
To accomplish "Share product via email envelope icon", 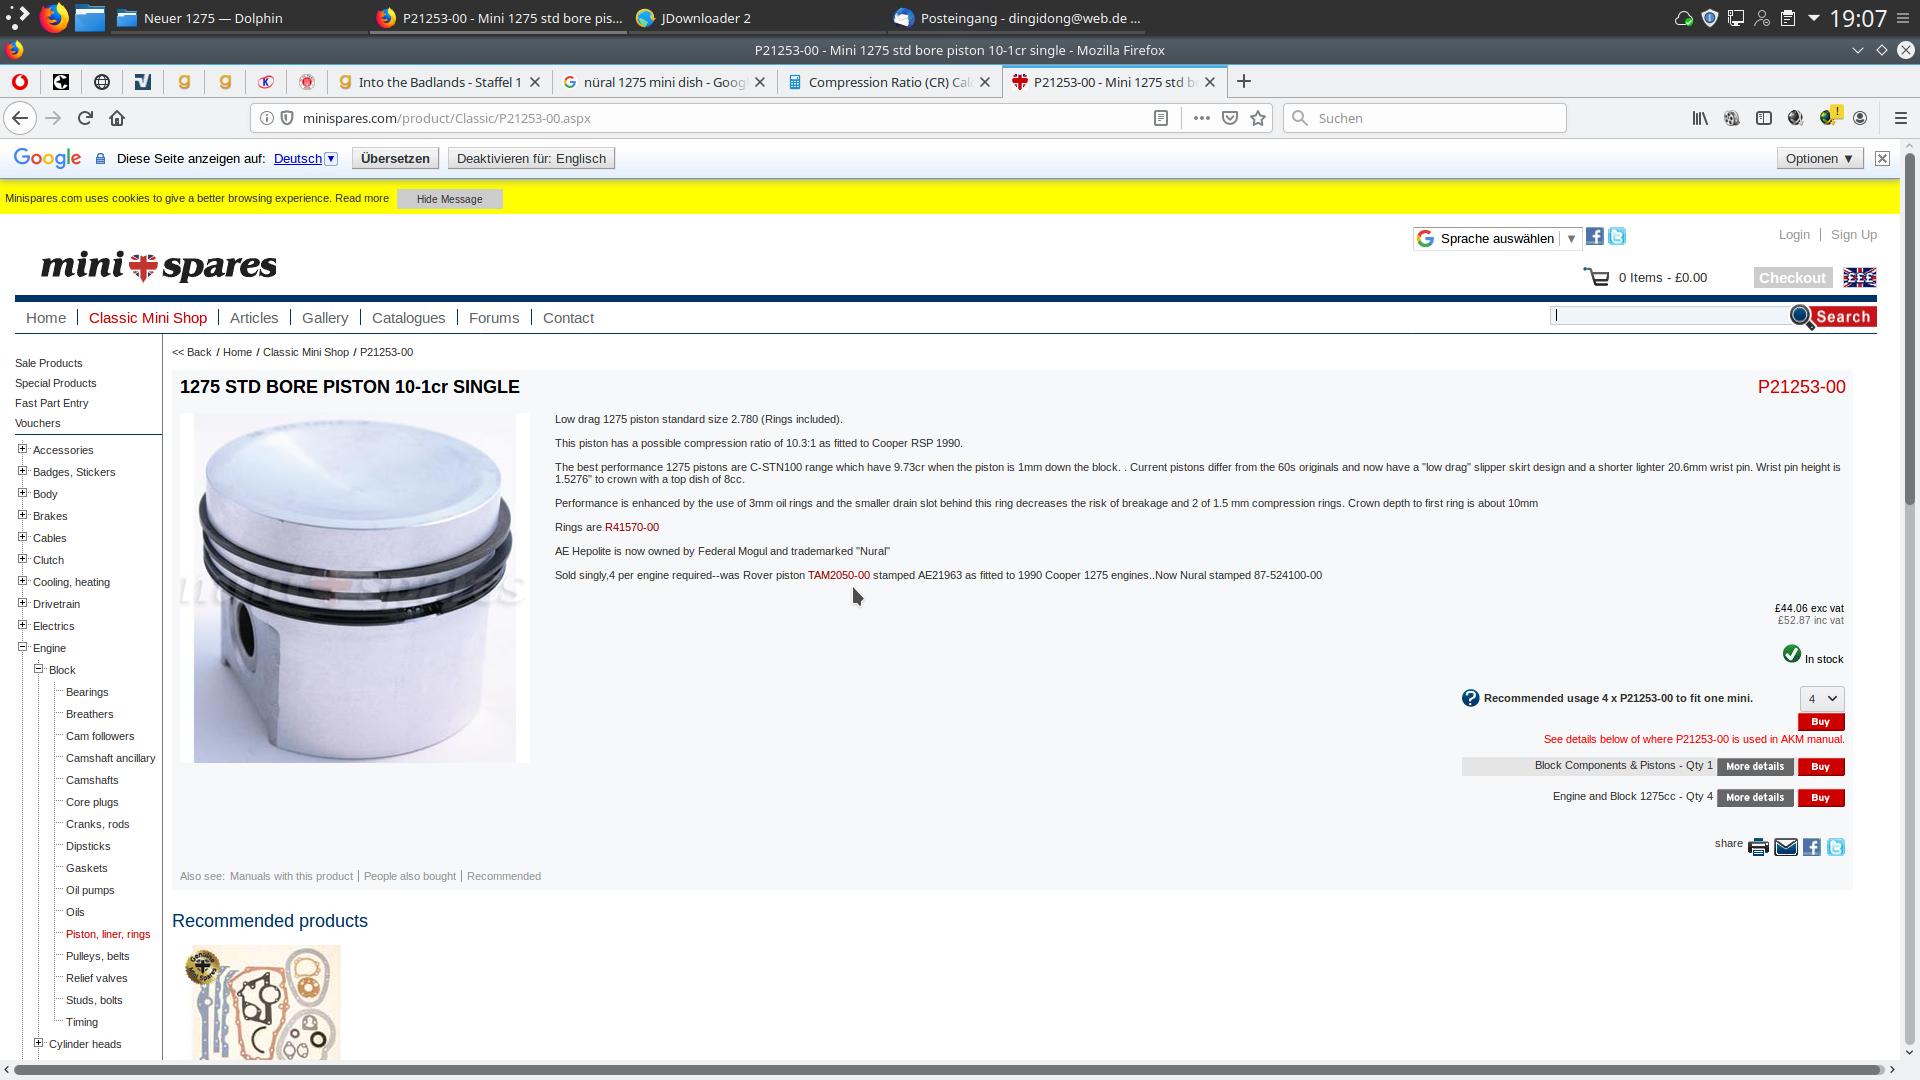I will 1786,848.
